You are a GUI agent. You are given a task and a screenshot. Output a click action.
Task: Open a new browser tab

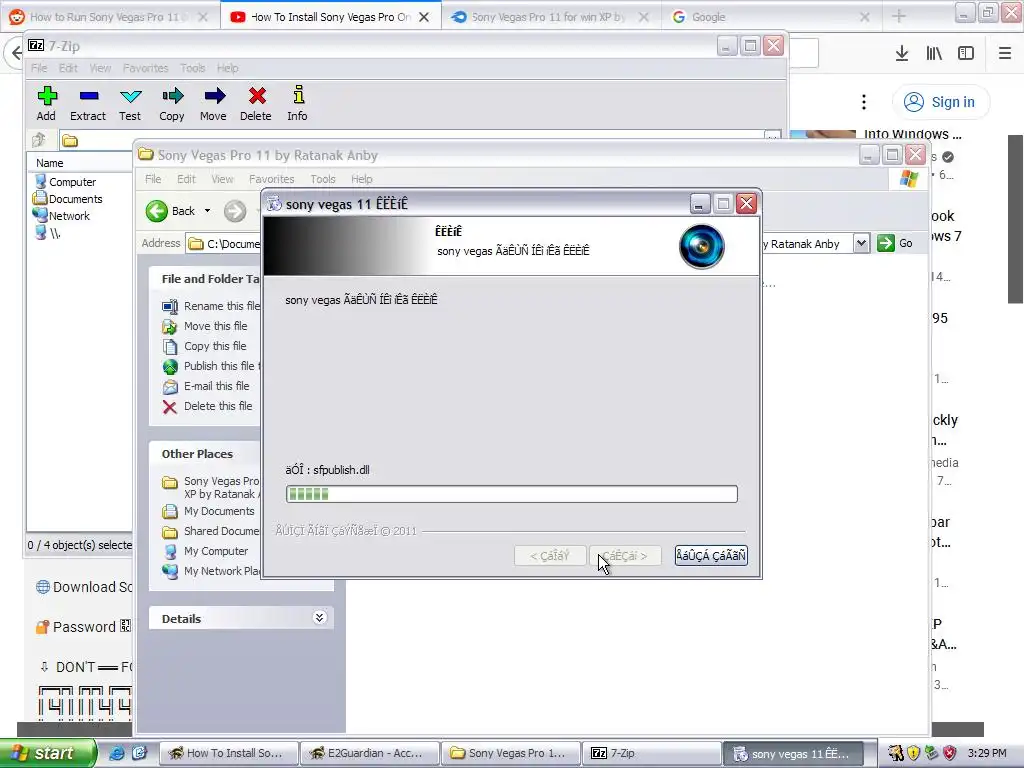tap(899, 17)
